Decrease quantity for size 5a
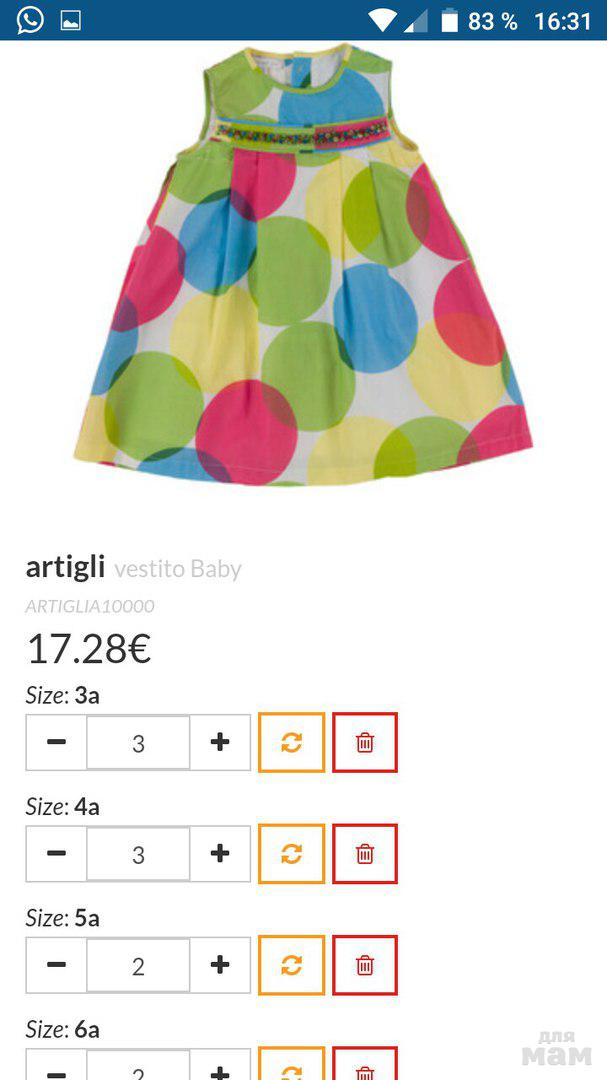Viewport: 607px width, 1080px height. (56, 965)
